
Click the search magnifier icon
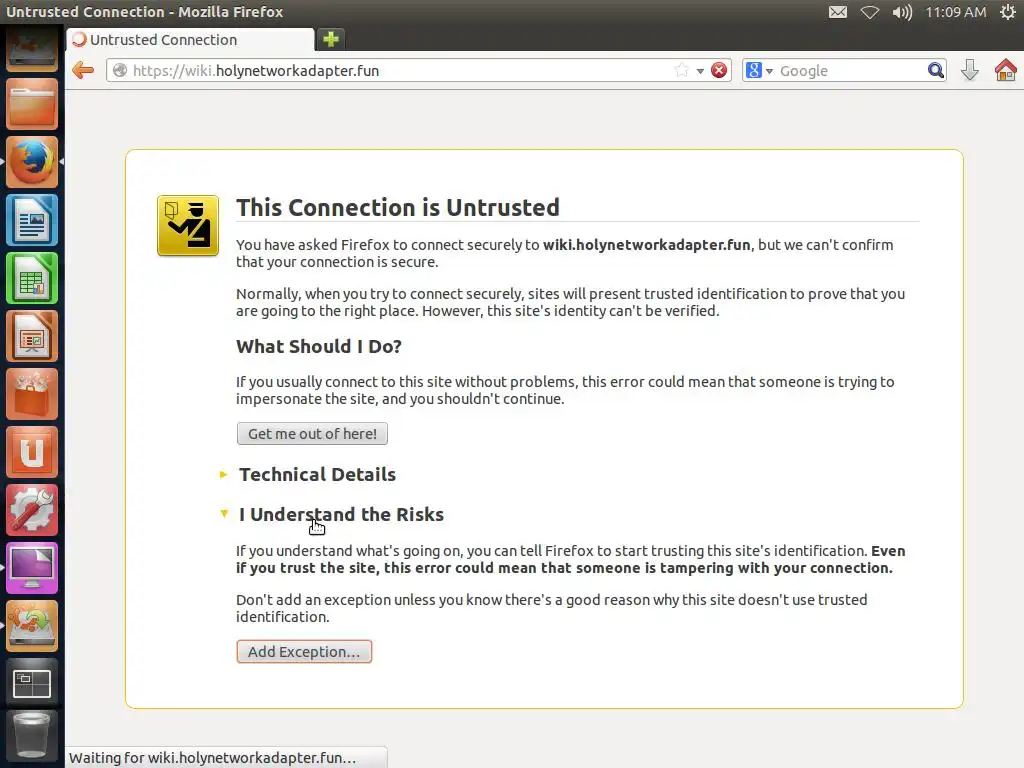(x=935, y=71)
